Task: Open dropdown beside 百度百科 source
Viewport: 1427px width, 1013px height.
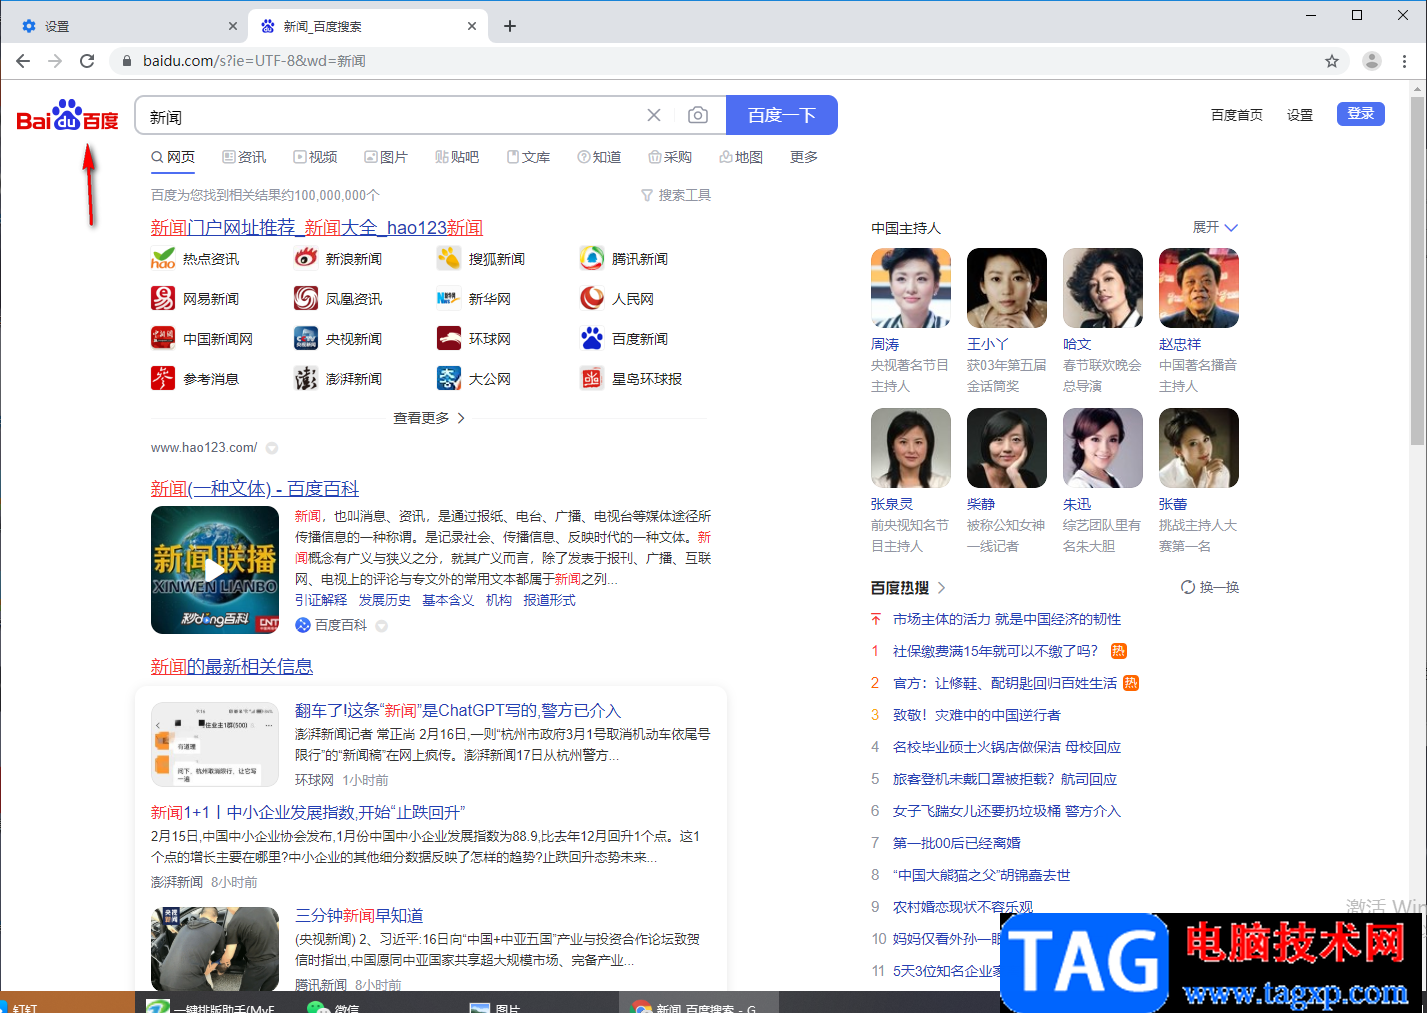Action: pyautogui.click(x=381, y=626)
